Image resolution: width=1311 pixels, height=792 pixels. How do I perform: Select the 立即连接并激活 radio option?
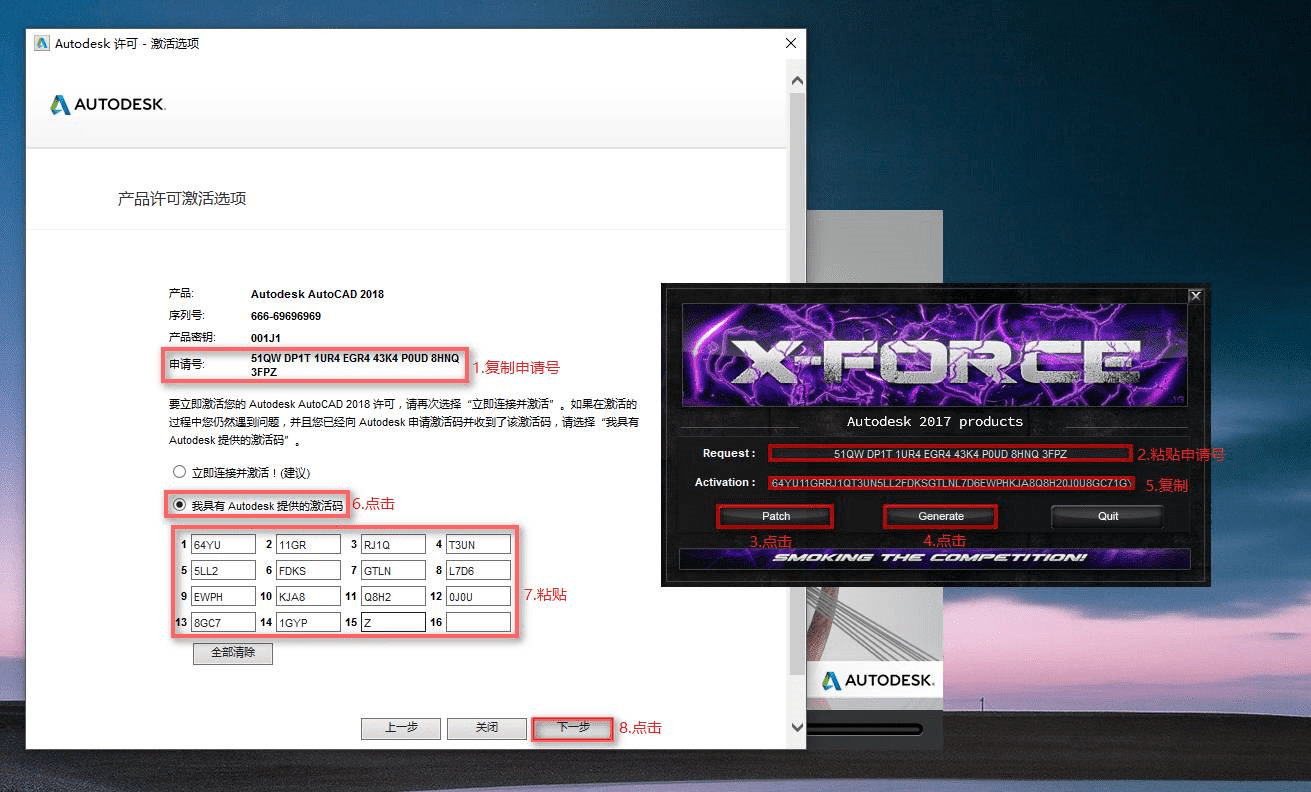click(180, 471)
